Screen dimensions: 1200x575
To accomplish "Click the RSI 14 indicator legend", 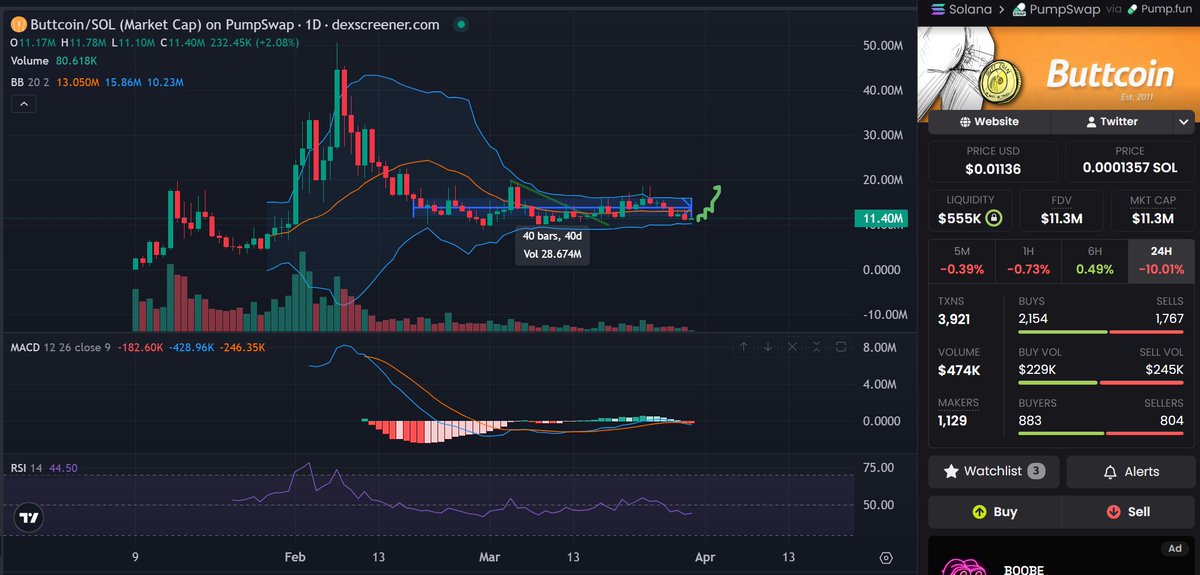I will 44,468.
